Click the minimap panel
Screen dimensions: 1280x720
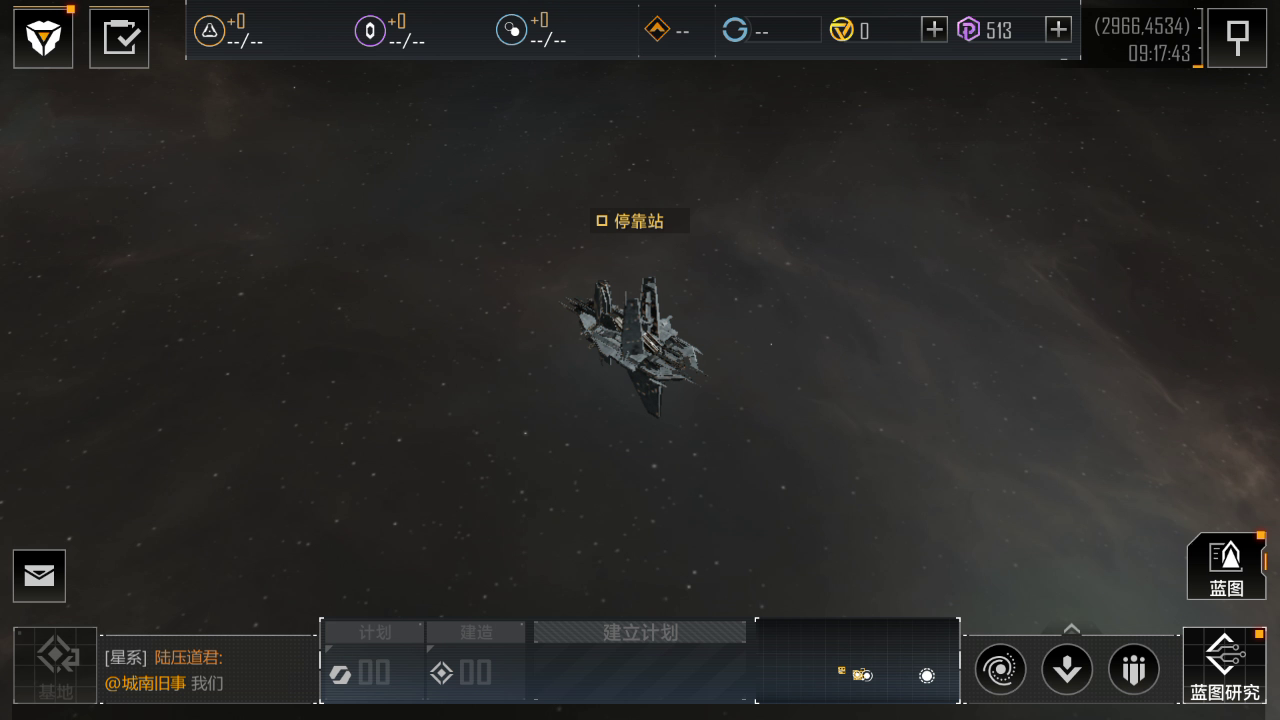(x=858, y=660)
